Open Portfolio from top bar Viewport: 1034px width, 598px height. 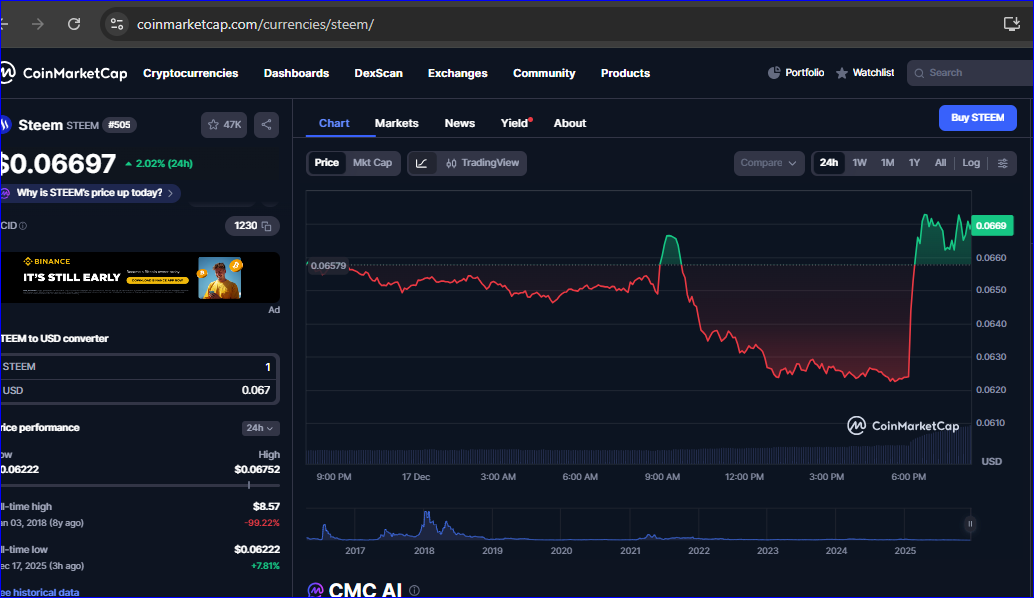pos(796,73)
